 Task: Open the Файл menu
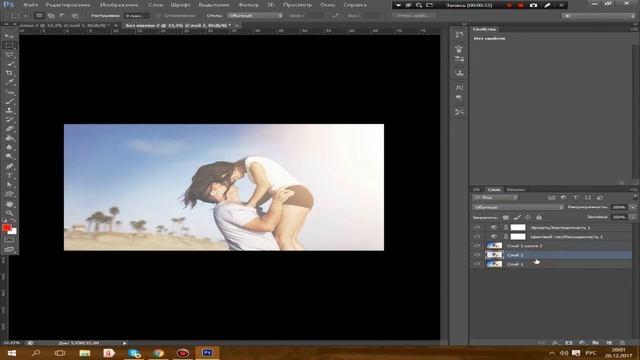pyautogui.click(x=31, y=5)
